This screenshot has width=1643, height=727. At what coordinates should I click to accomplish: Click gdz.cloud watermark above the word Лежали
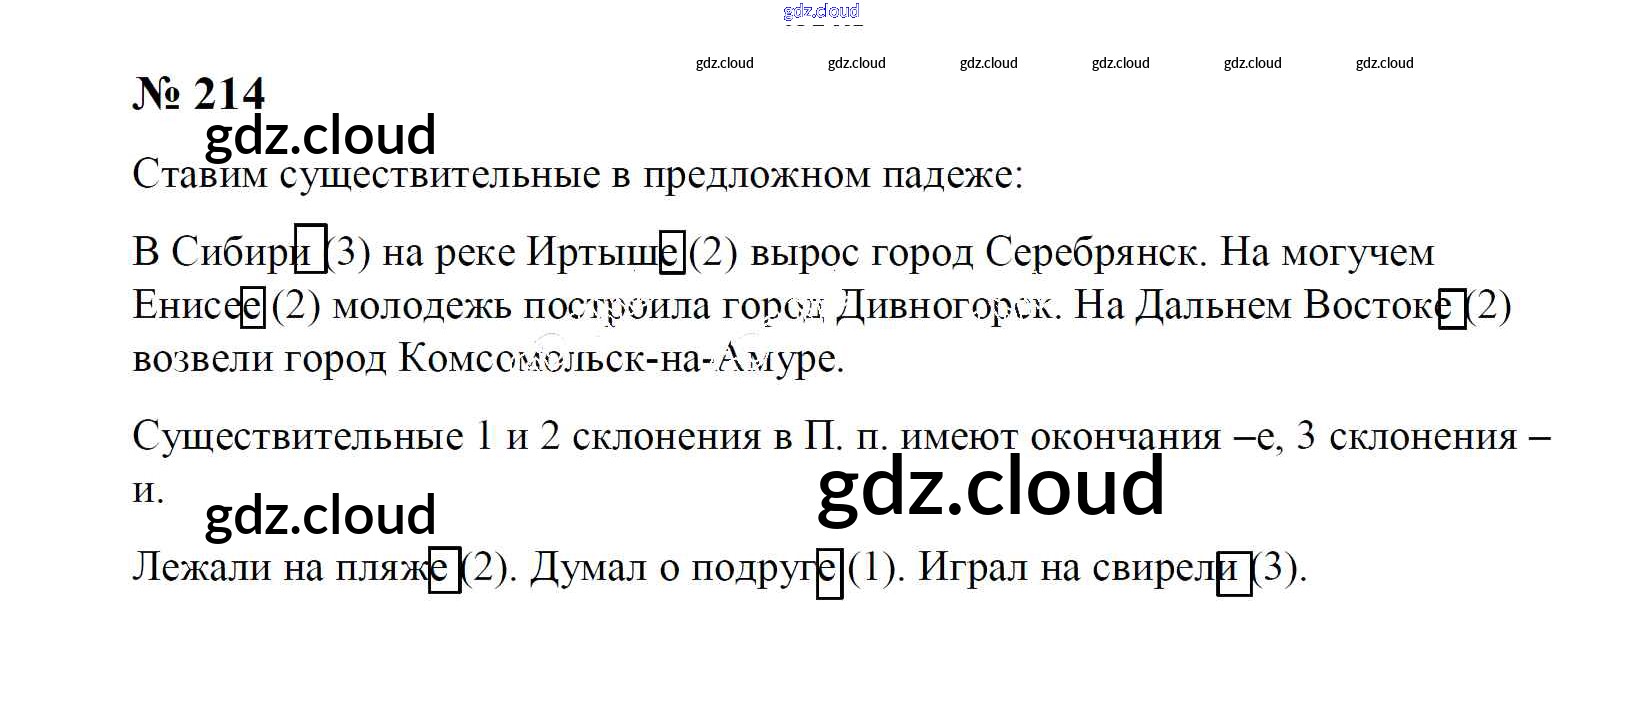[x=320, y=515]
